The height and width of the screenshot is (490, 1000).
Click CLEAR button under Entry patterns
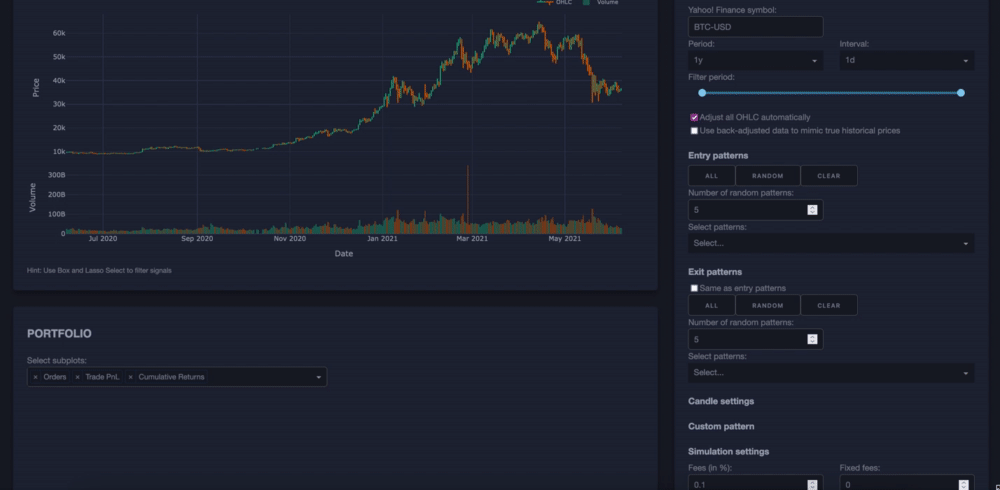[x=828, y=175]
